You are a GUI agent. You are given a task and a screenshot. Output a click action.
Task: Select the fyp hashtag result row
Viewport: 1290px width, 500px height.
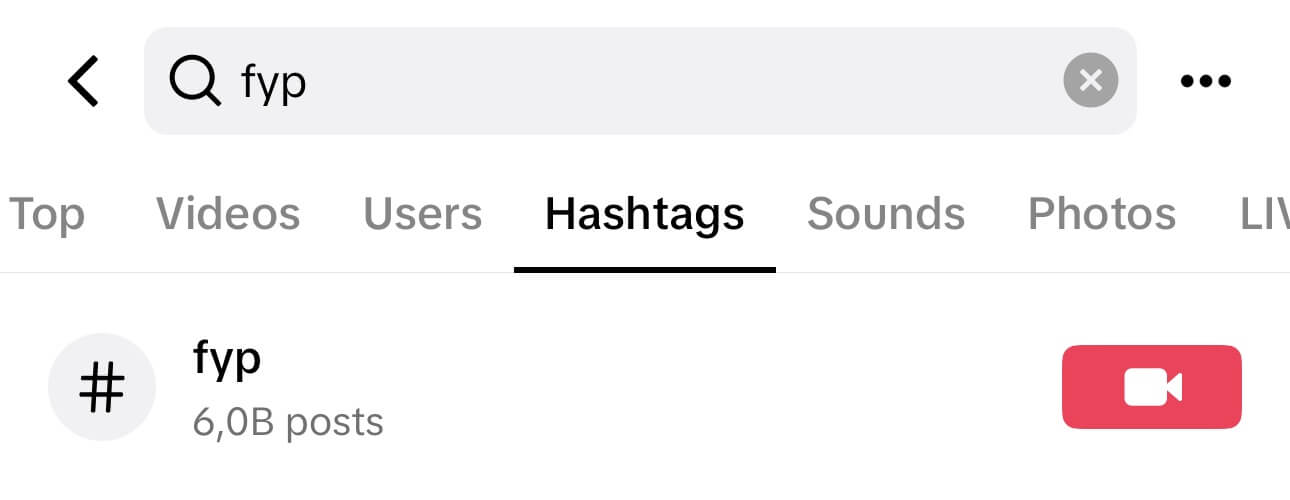tap(645, 387)
